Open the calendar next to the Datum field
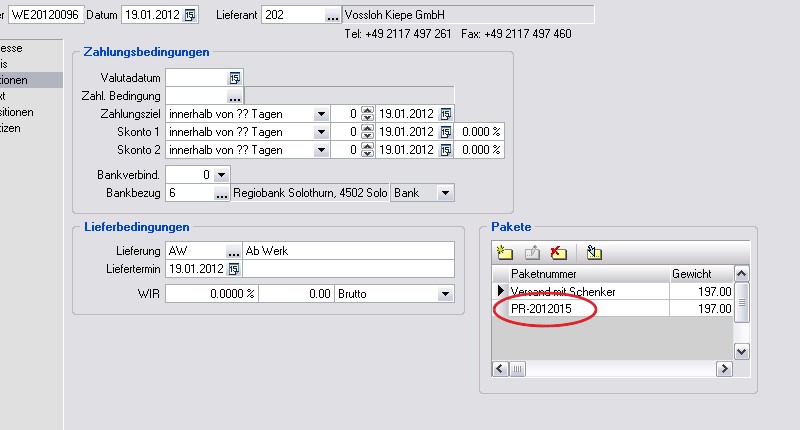 pyautogui.click(x=191, y=15)
